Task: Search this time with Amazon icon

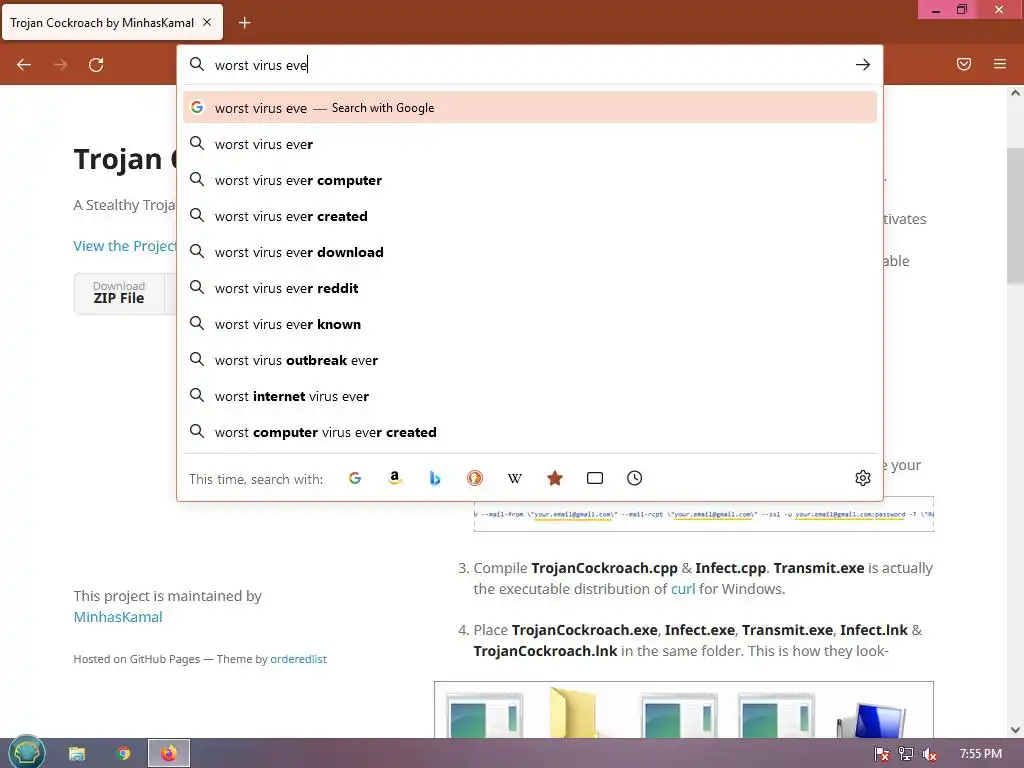Action: click(394, 478)
